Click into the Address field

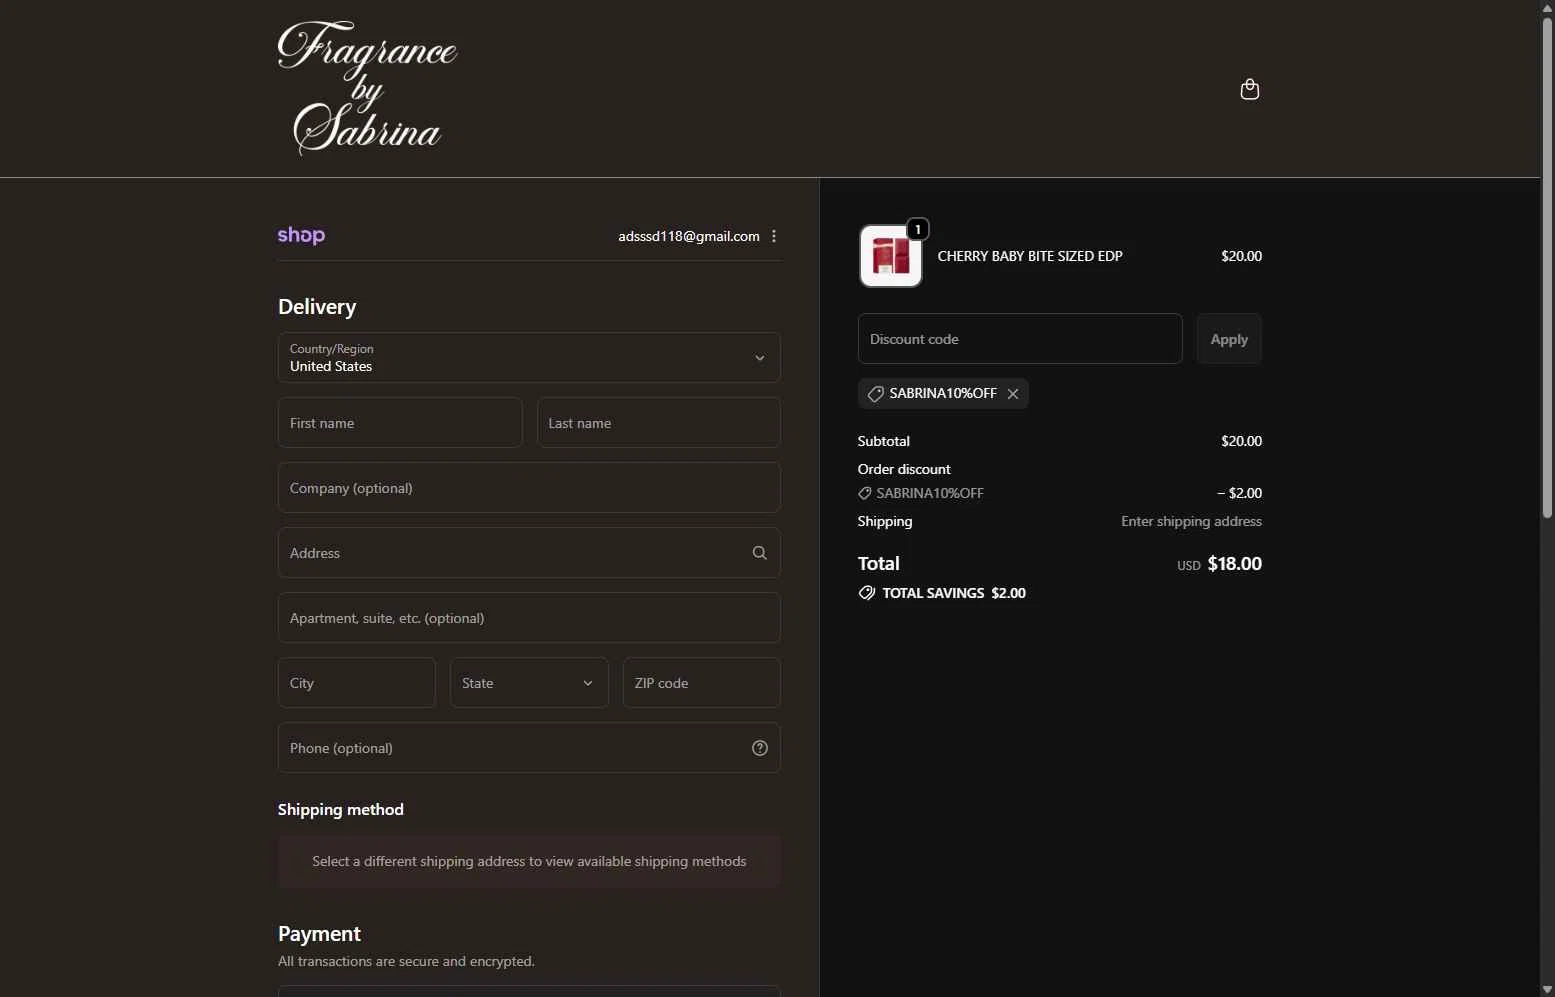(x=529, y=553)
